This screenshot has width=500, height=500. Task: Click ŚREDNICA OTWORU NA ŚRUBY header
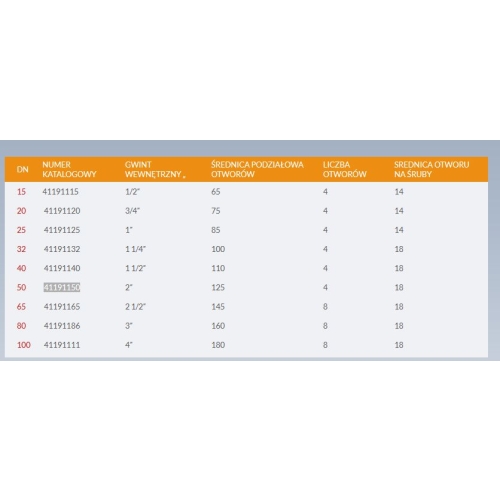(432, 169)
